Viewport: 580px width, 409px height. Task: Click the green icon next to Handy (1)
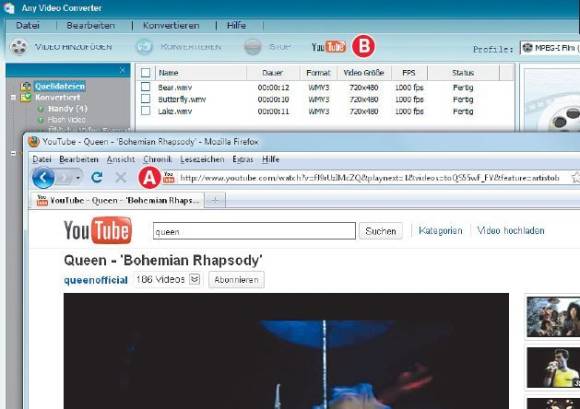(x=41, y=109)
